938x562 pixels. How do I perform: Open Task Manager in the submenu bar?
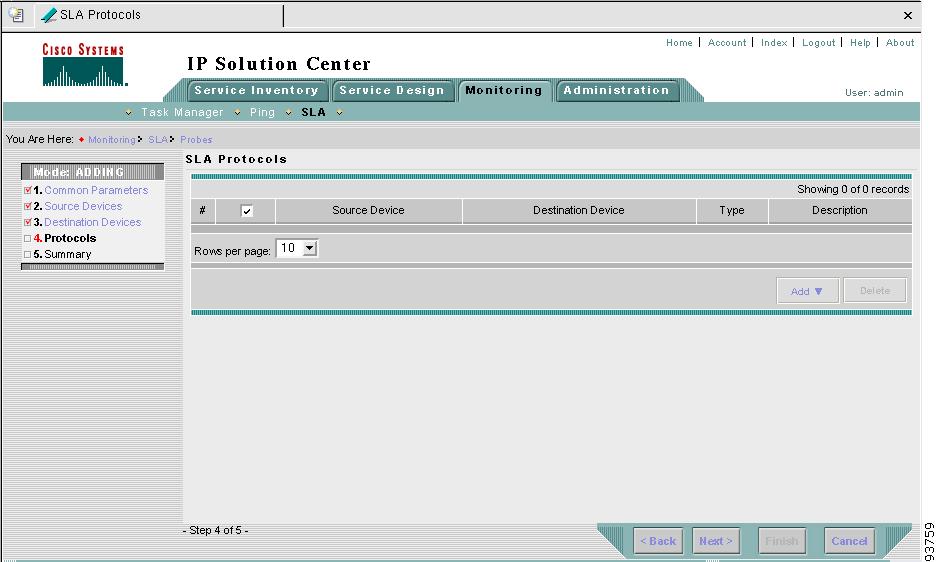(x=182, y=113)
